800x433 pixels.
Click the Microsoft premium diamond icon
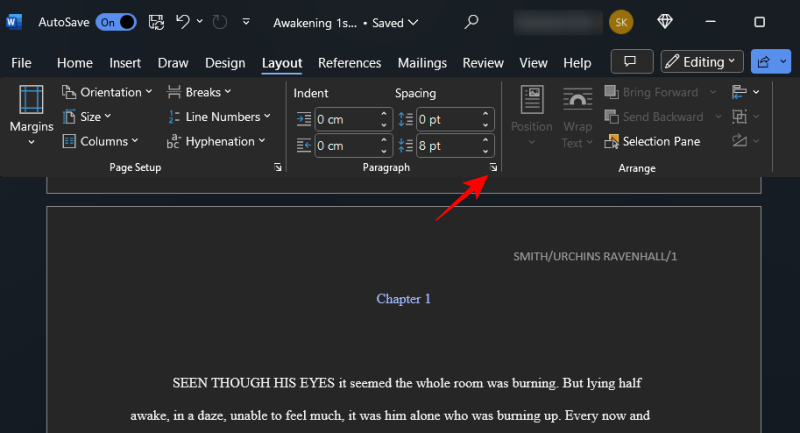[x=665, y=22]
